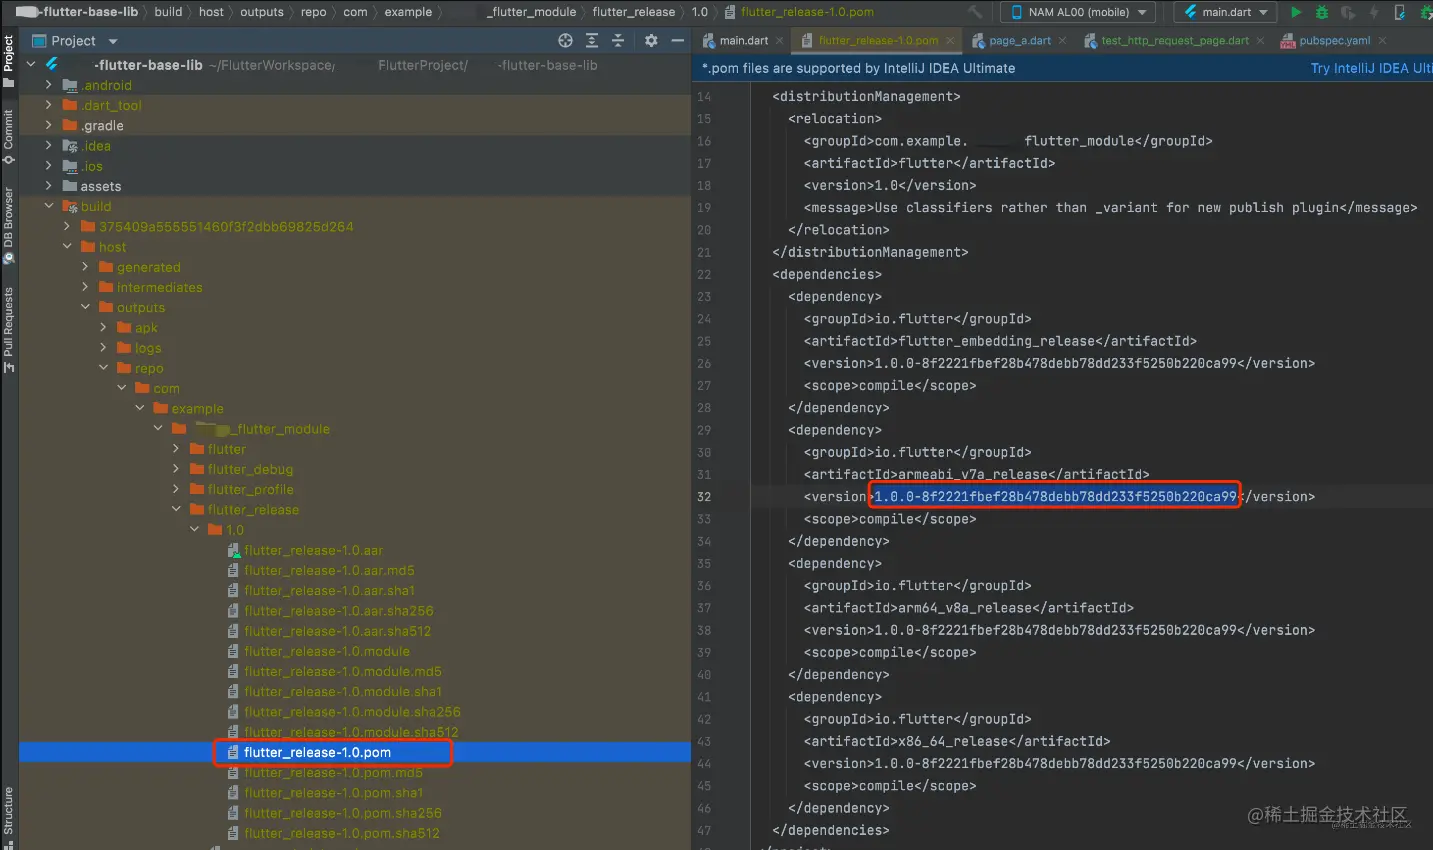The width and height of the screenshot is (1433, 850).
Task: Click the Build hammer icon
Action: [975, 12]
